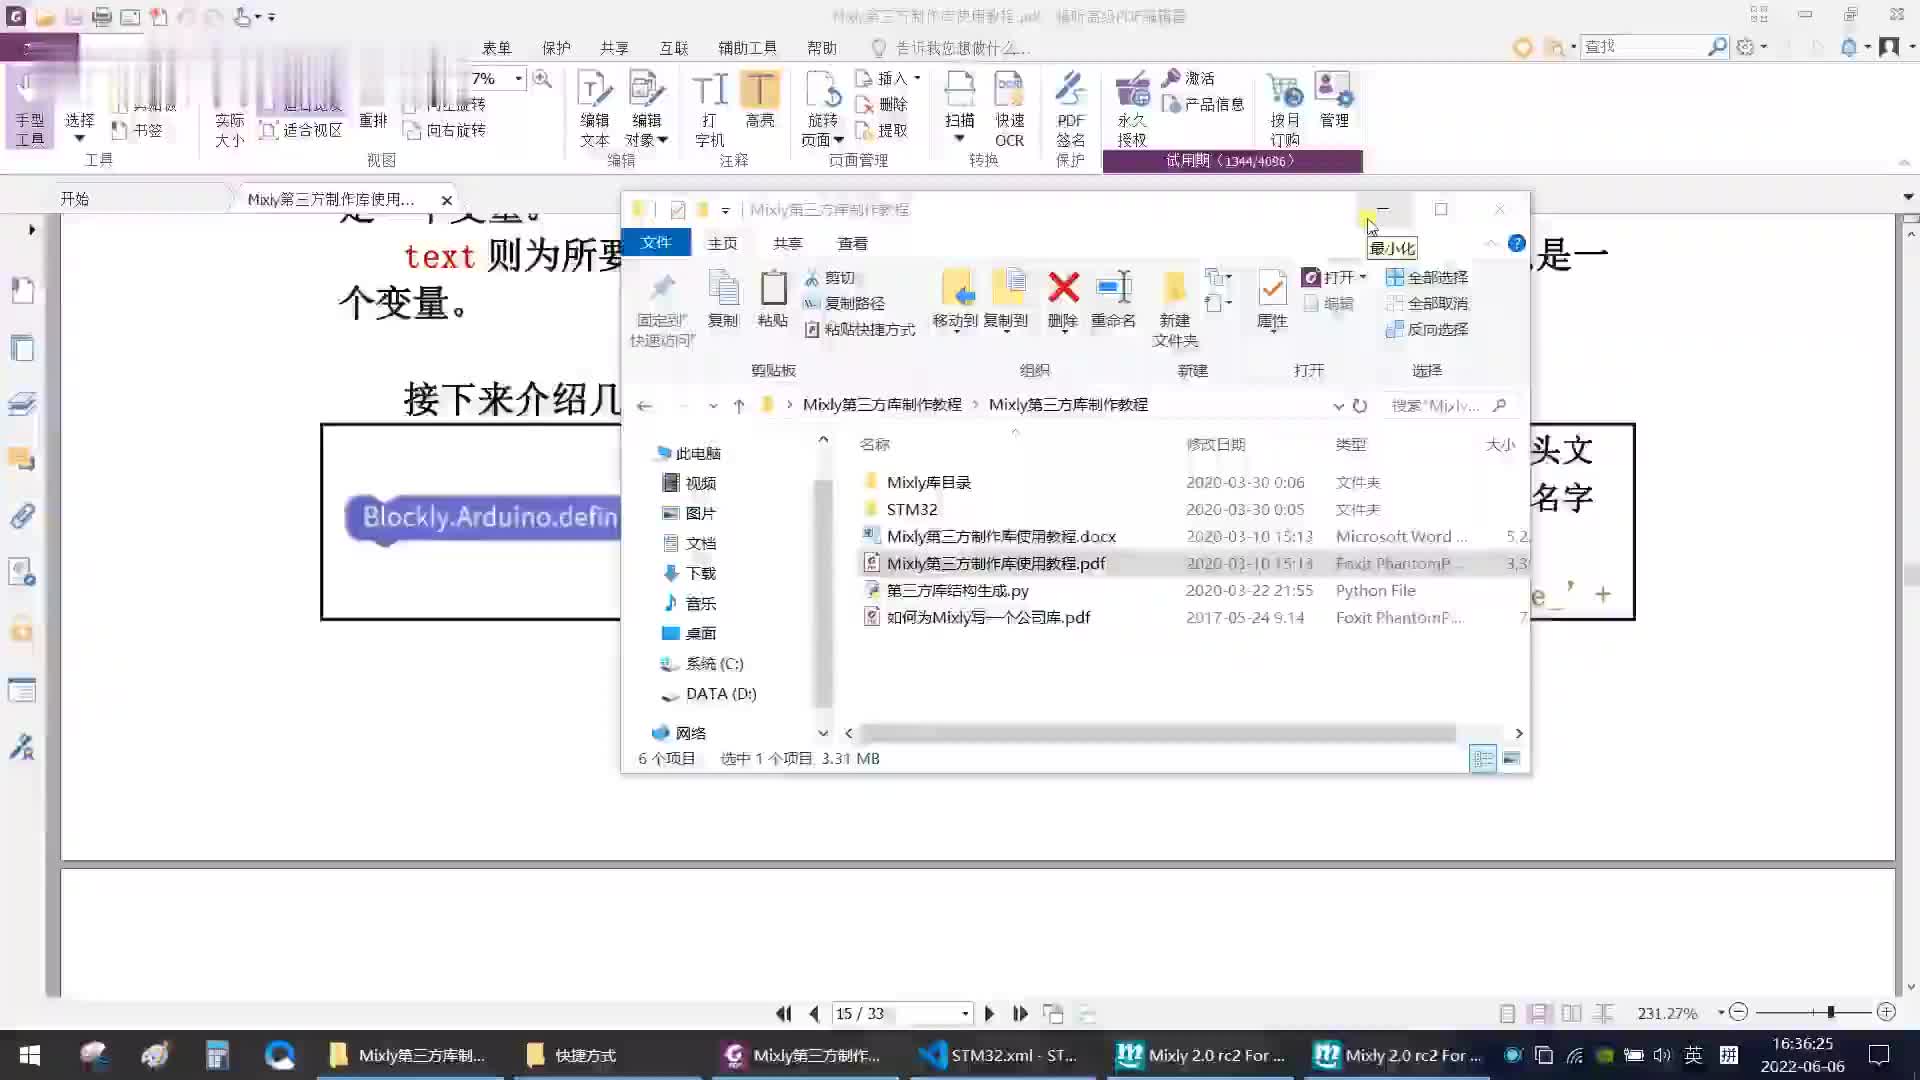The width and height of the screenshot is (1920, 1080).
Task: Click the Extract page button (提取)
Action: pos(882,130)
